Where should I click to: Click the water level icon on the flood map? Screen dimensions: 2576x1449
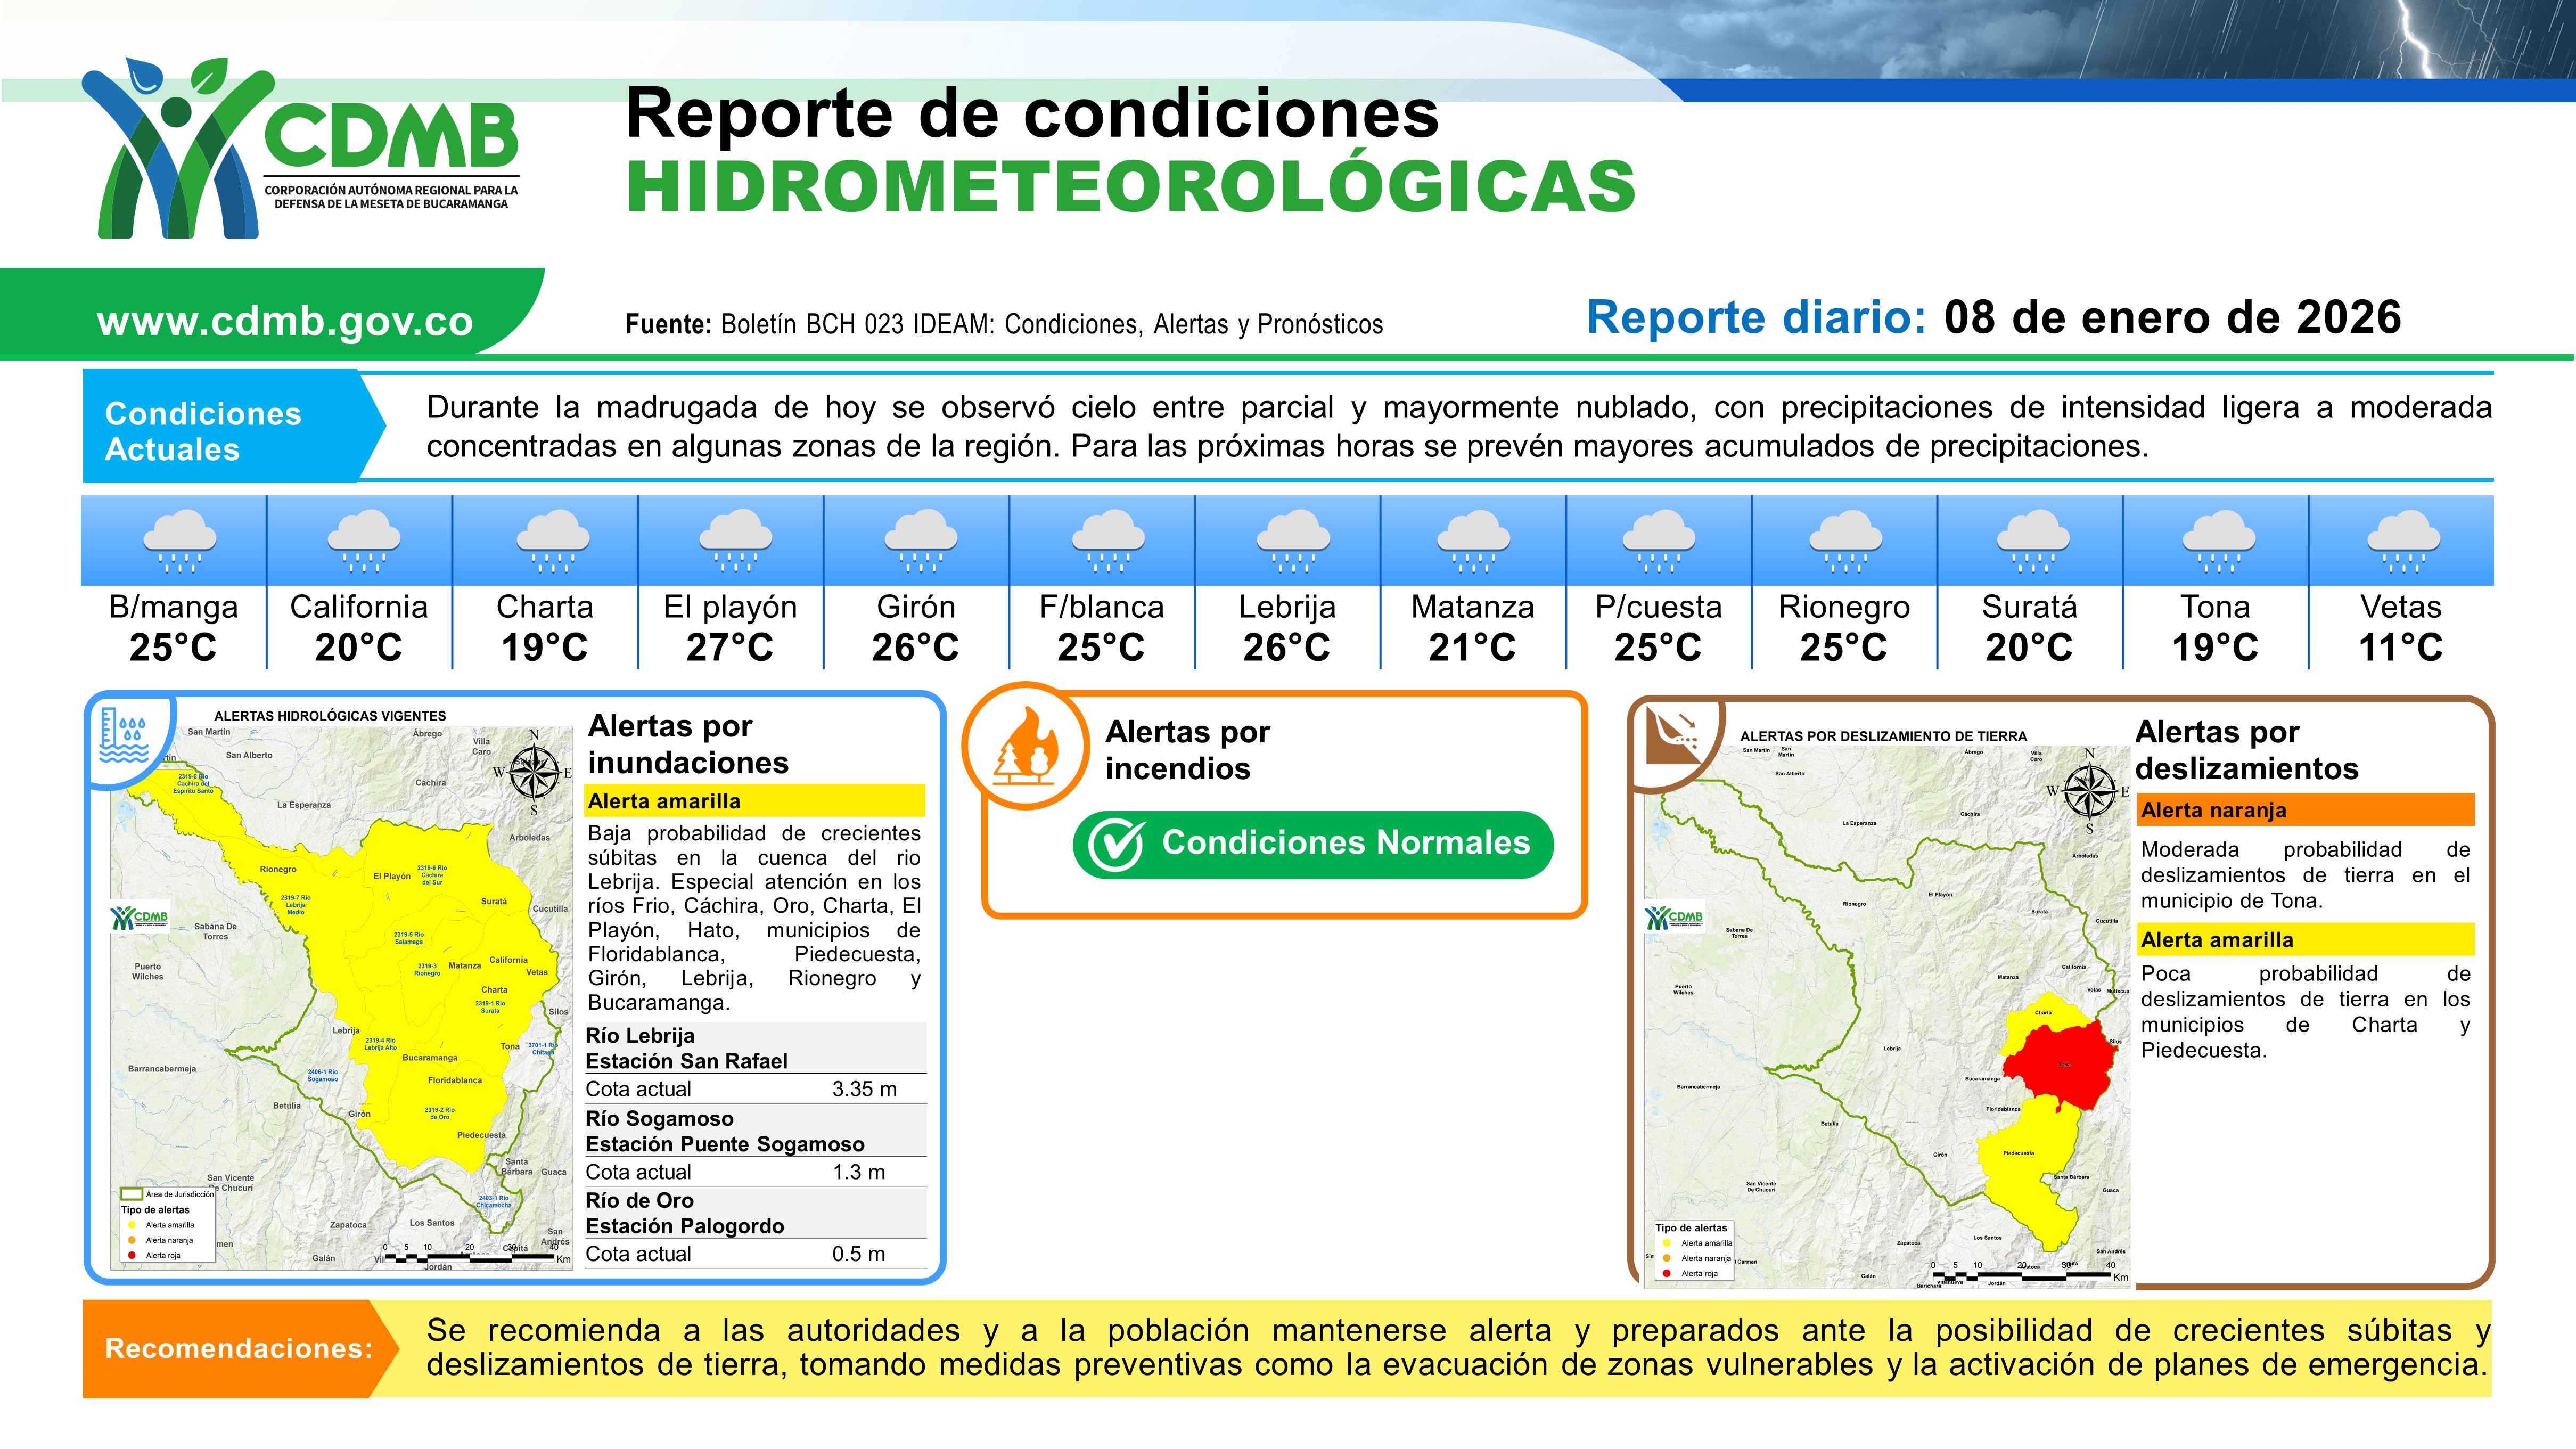[x=125, y=735]
